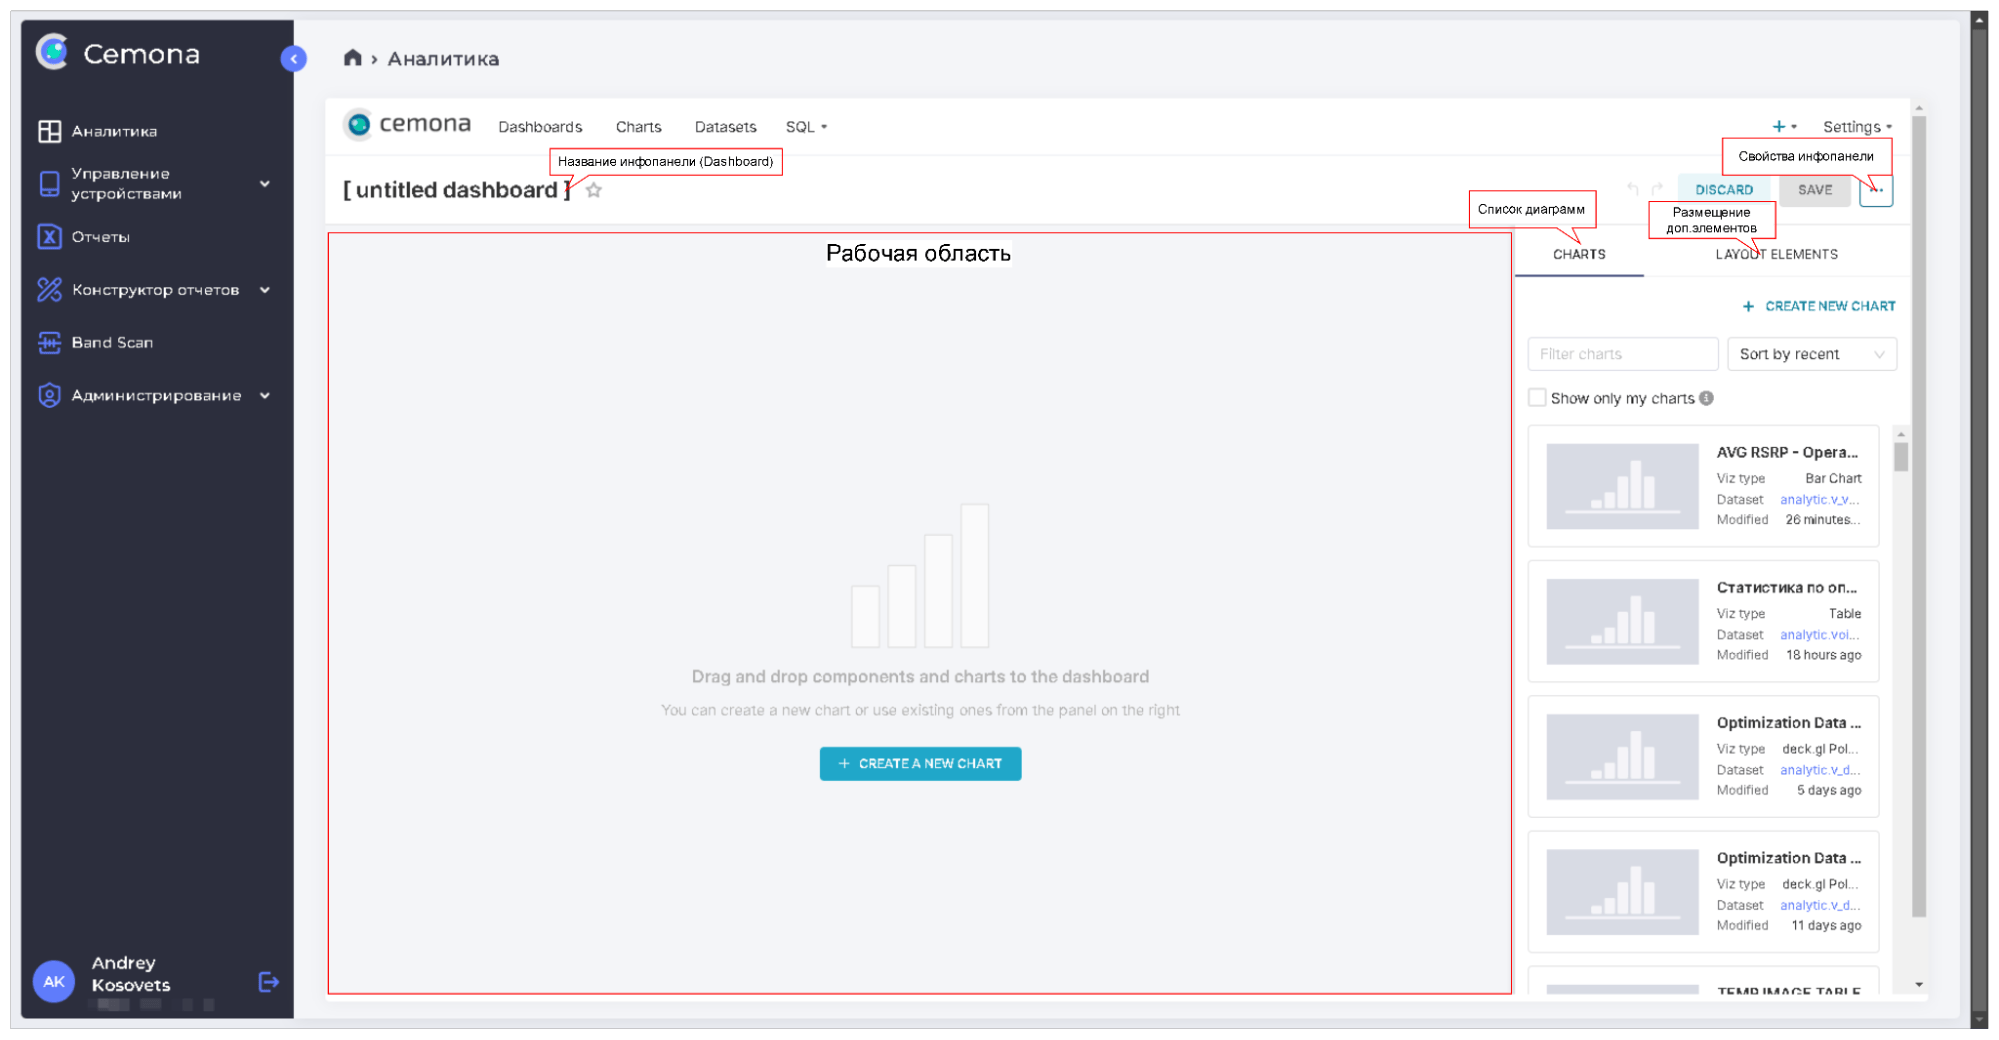
Task: Open the Dashboards menu item
Action: (x=540, y=126)
